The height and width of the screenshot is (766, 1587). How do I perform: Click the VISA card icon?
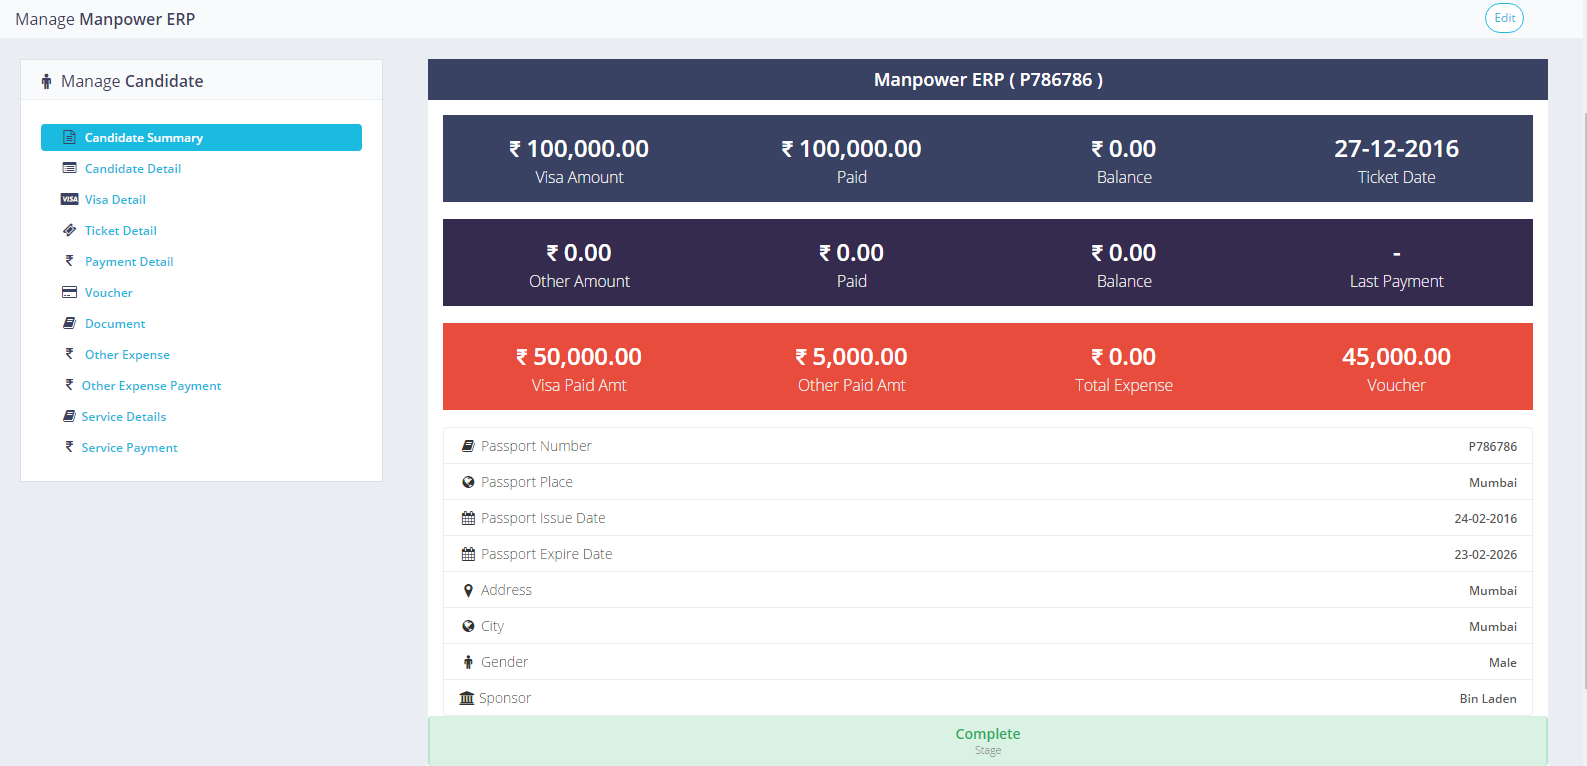(69, 199)
